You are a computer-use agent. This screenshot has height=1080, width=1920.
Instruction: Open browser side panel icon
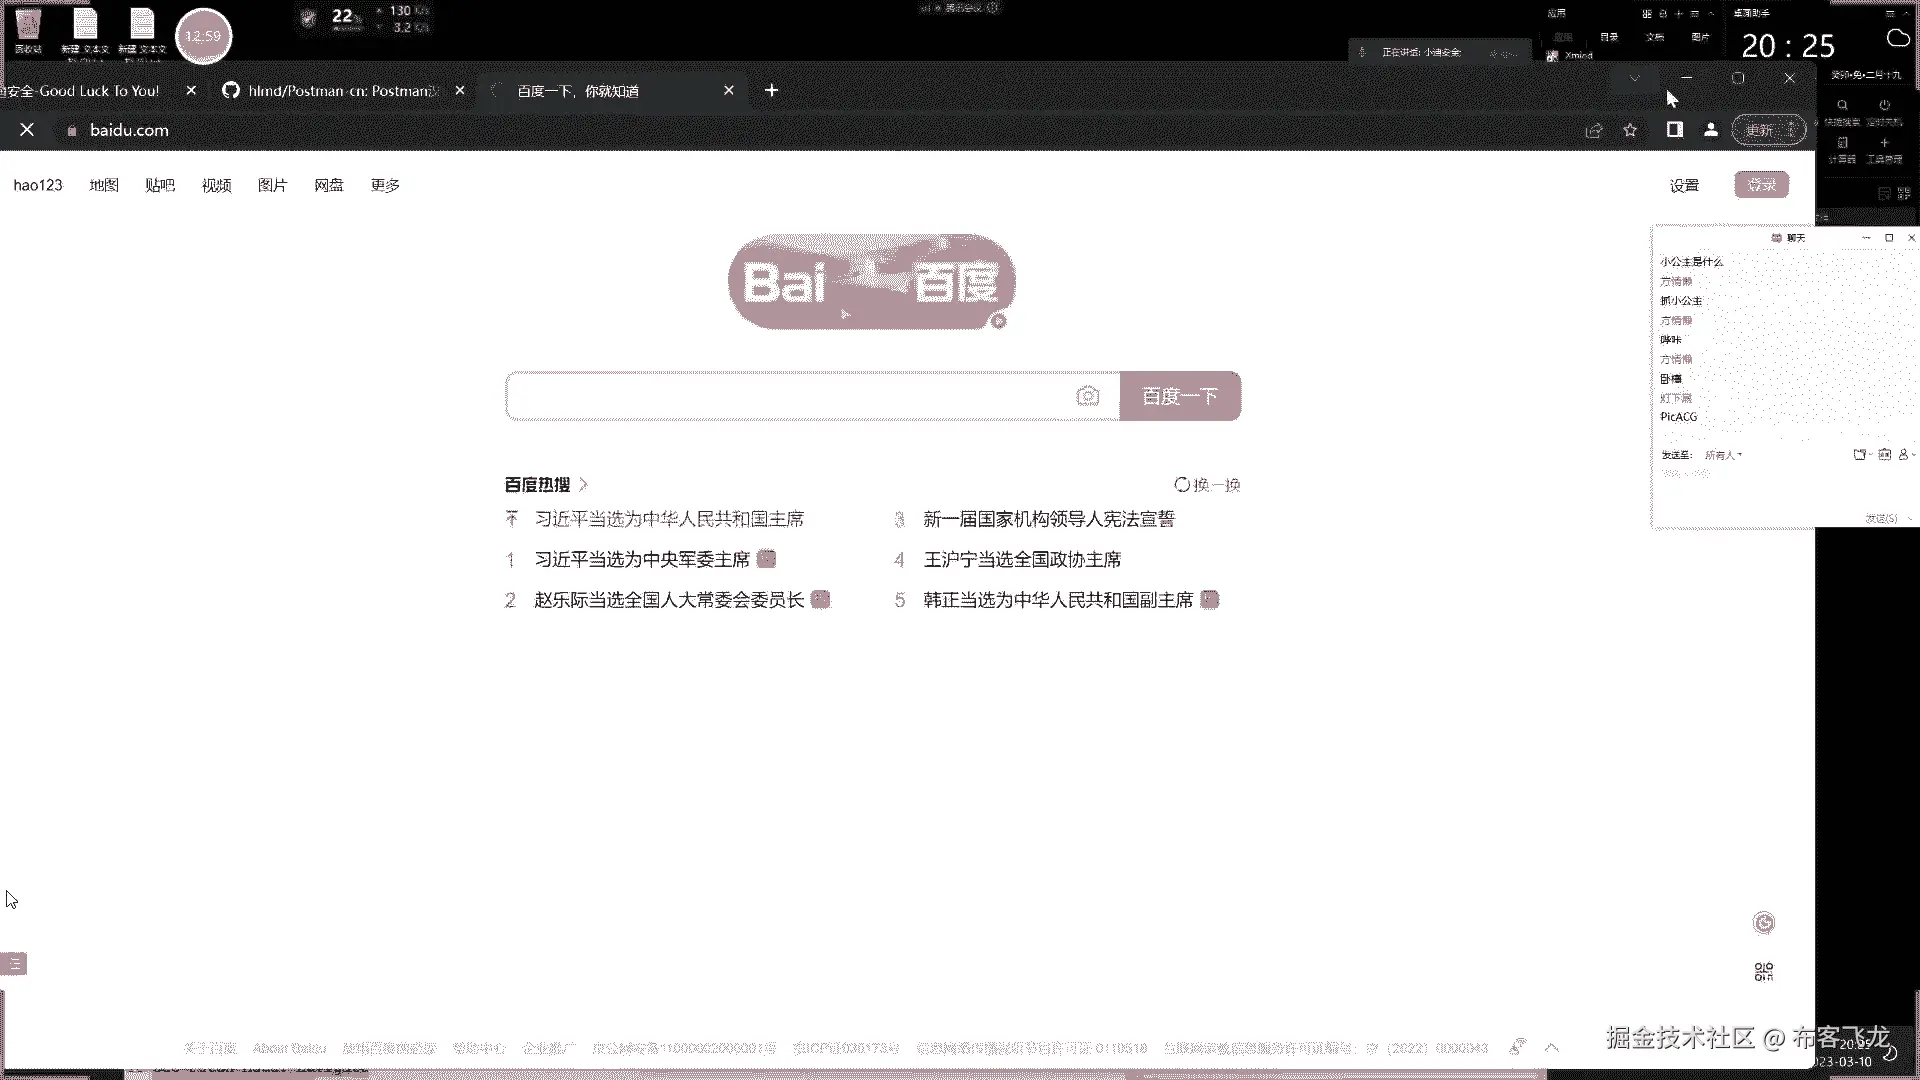tap(1674, 129)
